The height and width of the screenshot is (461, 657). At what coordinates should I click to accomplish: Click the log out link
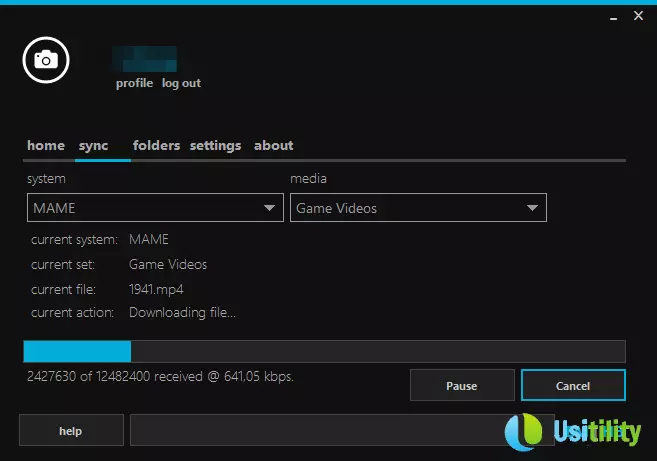(x=181, y=83)
